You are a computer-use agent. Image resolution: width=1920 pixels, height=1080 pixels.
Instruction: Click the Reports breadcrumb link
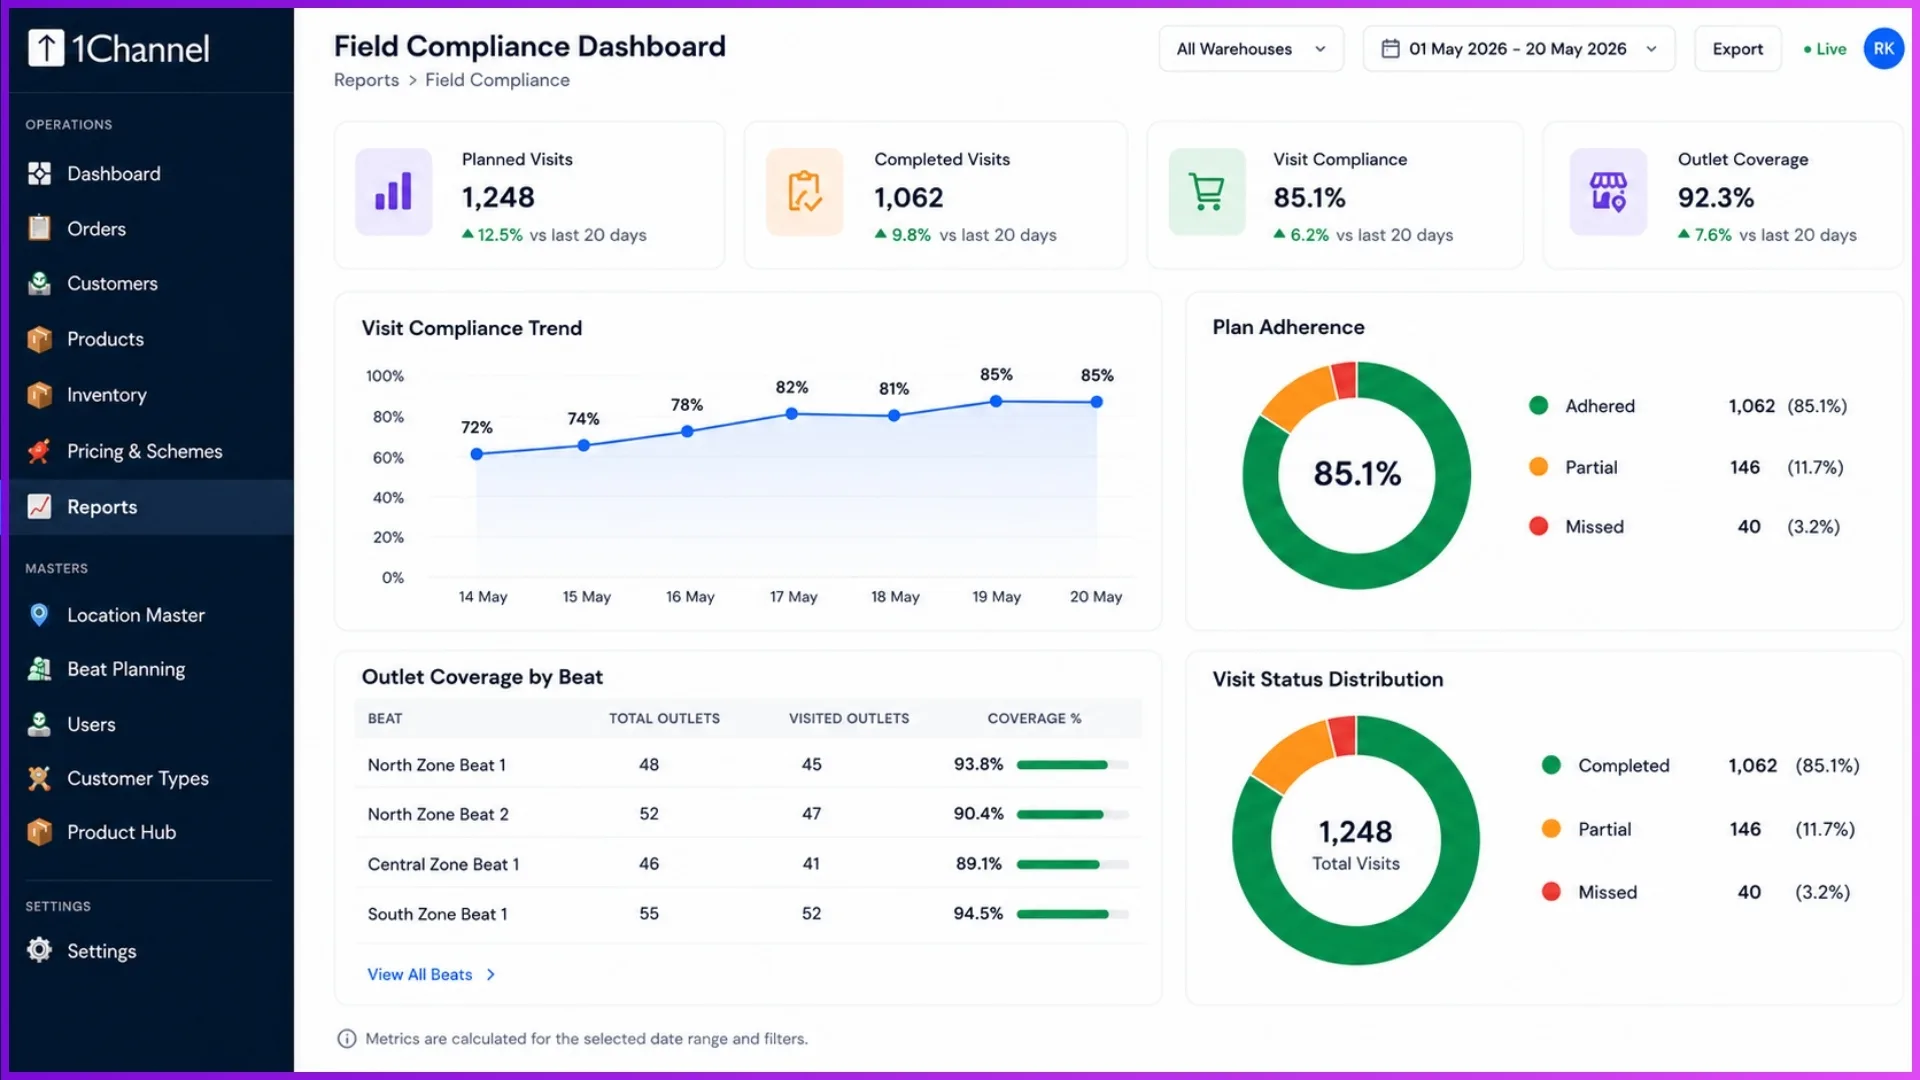[366, 80]
